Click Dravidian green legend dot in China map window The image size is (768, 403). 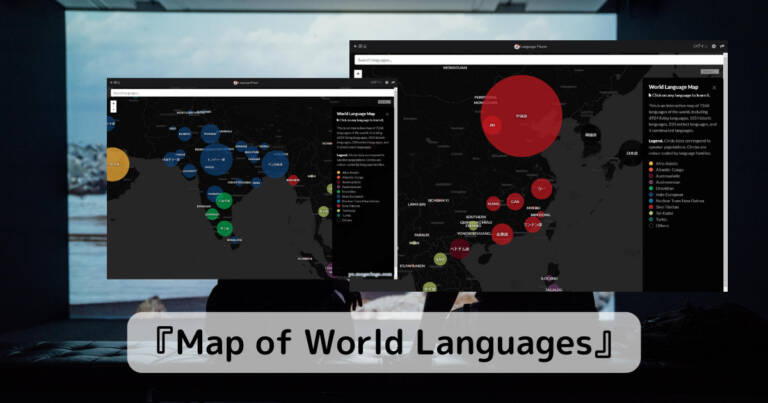651,189
